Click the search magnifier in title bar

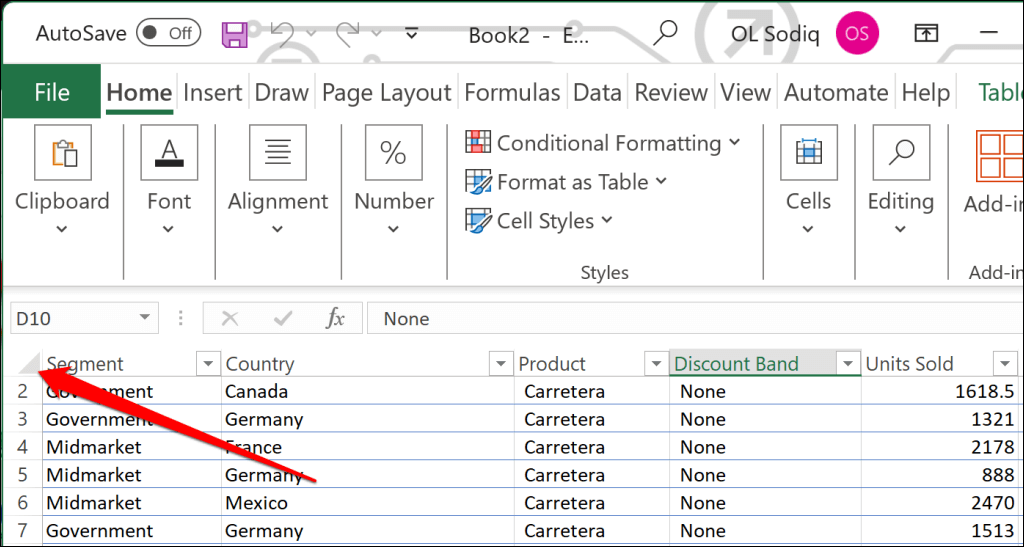665,34
